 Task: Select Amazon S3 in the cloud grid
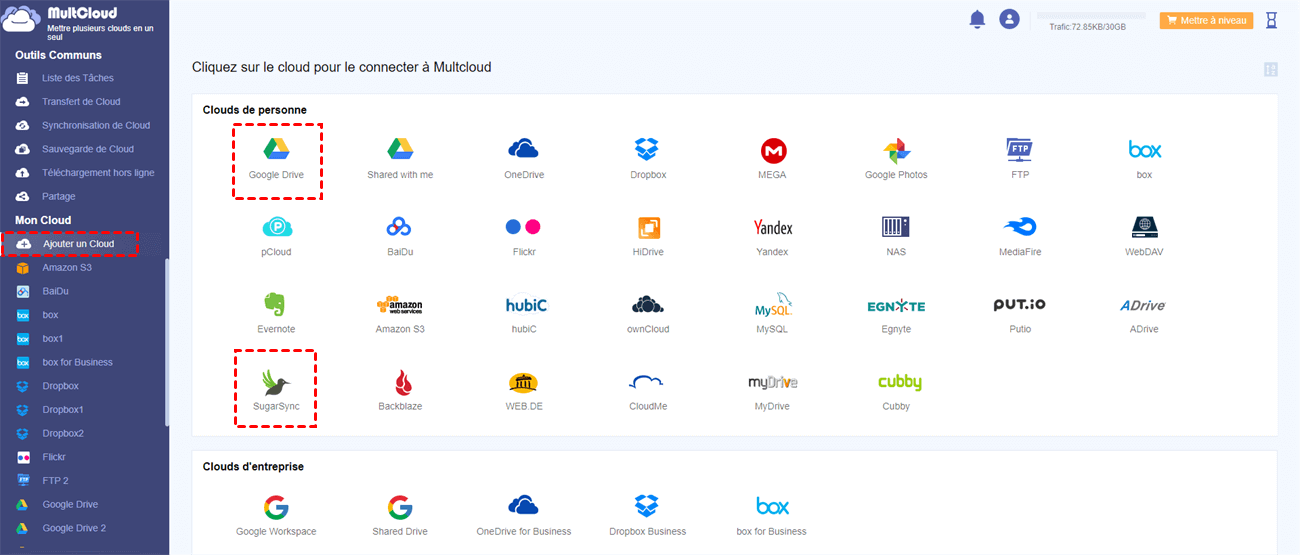400,305
